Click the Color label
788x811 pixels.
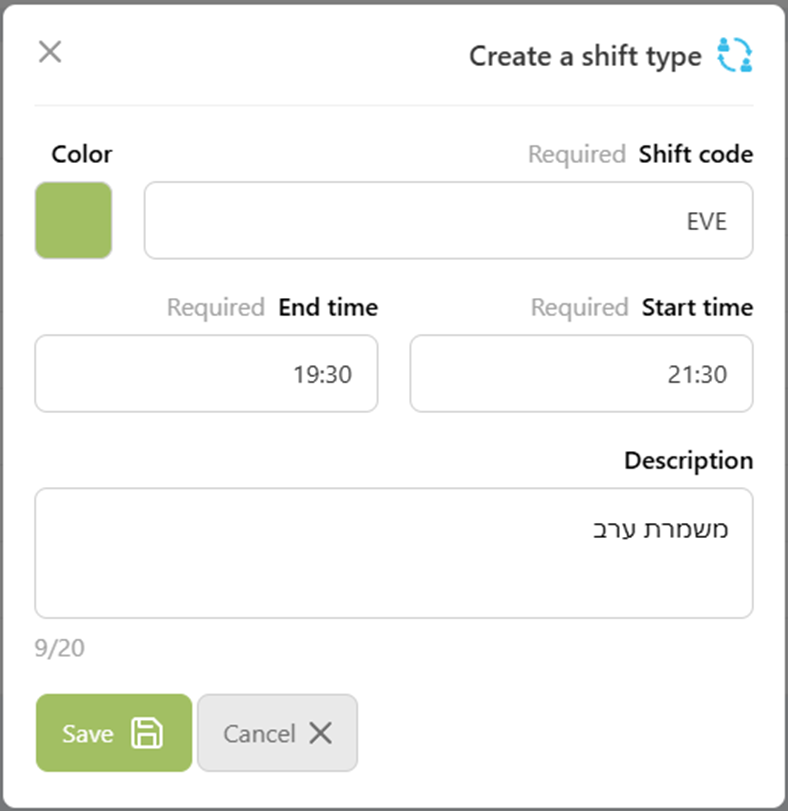coord(82,154)
